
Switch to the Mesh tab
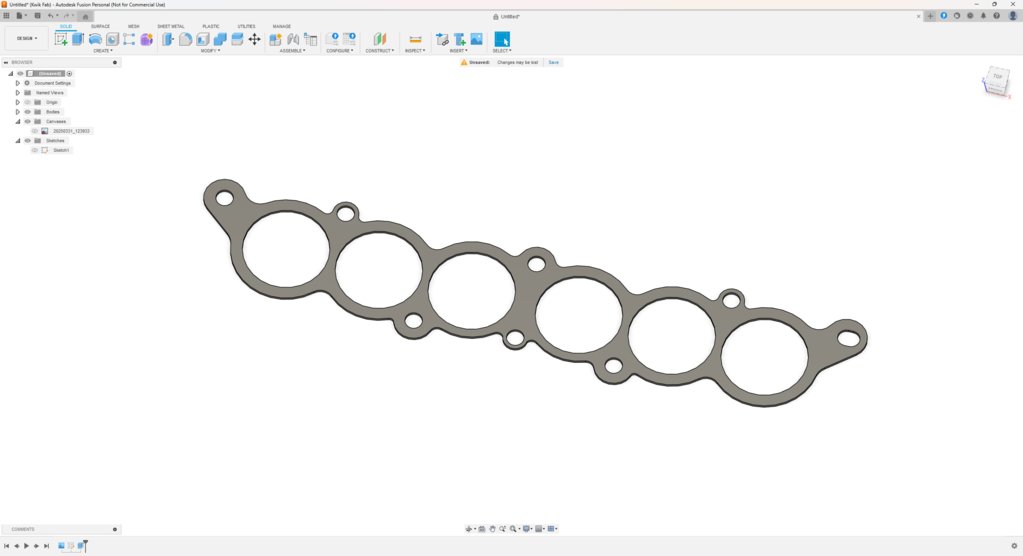click(x=133, y=27)
